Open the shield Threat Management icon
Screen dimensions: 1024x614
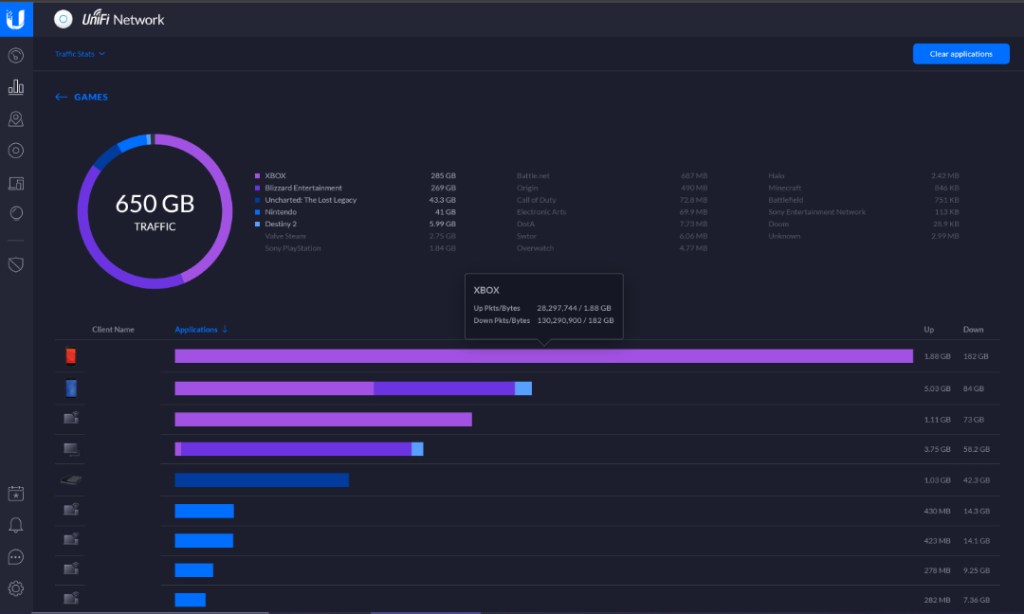(15, 264)
